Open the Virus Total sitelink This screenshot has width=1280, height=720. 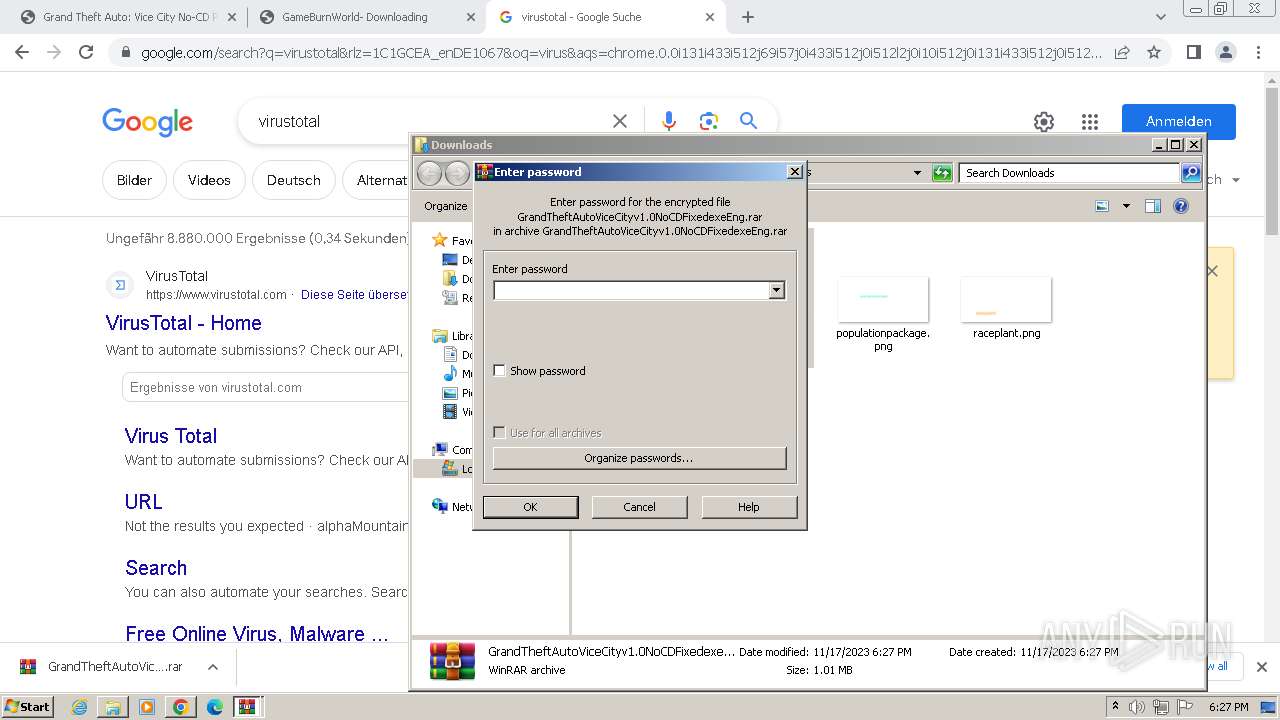pyautogui.click(x=171, y=436)
